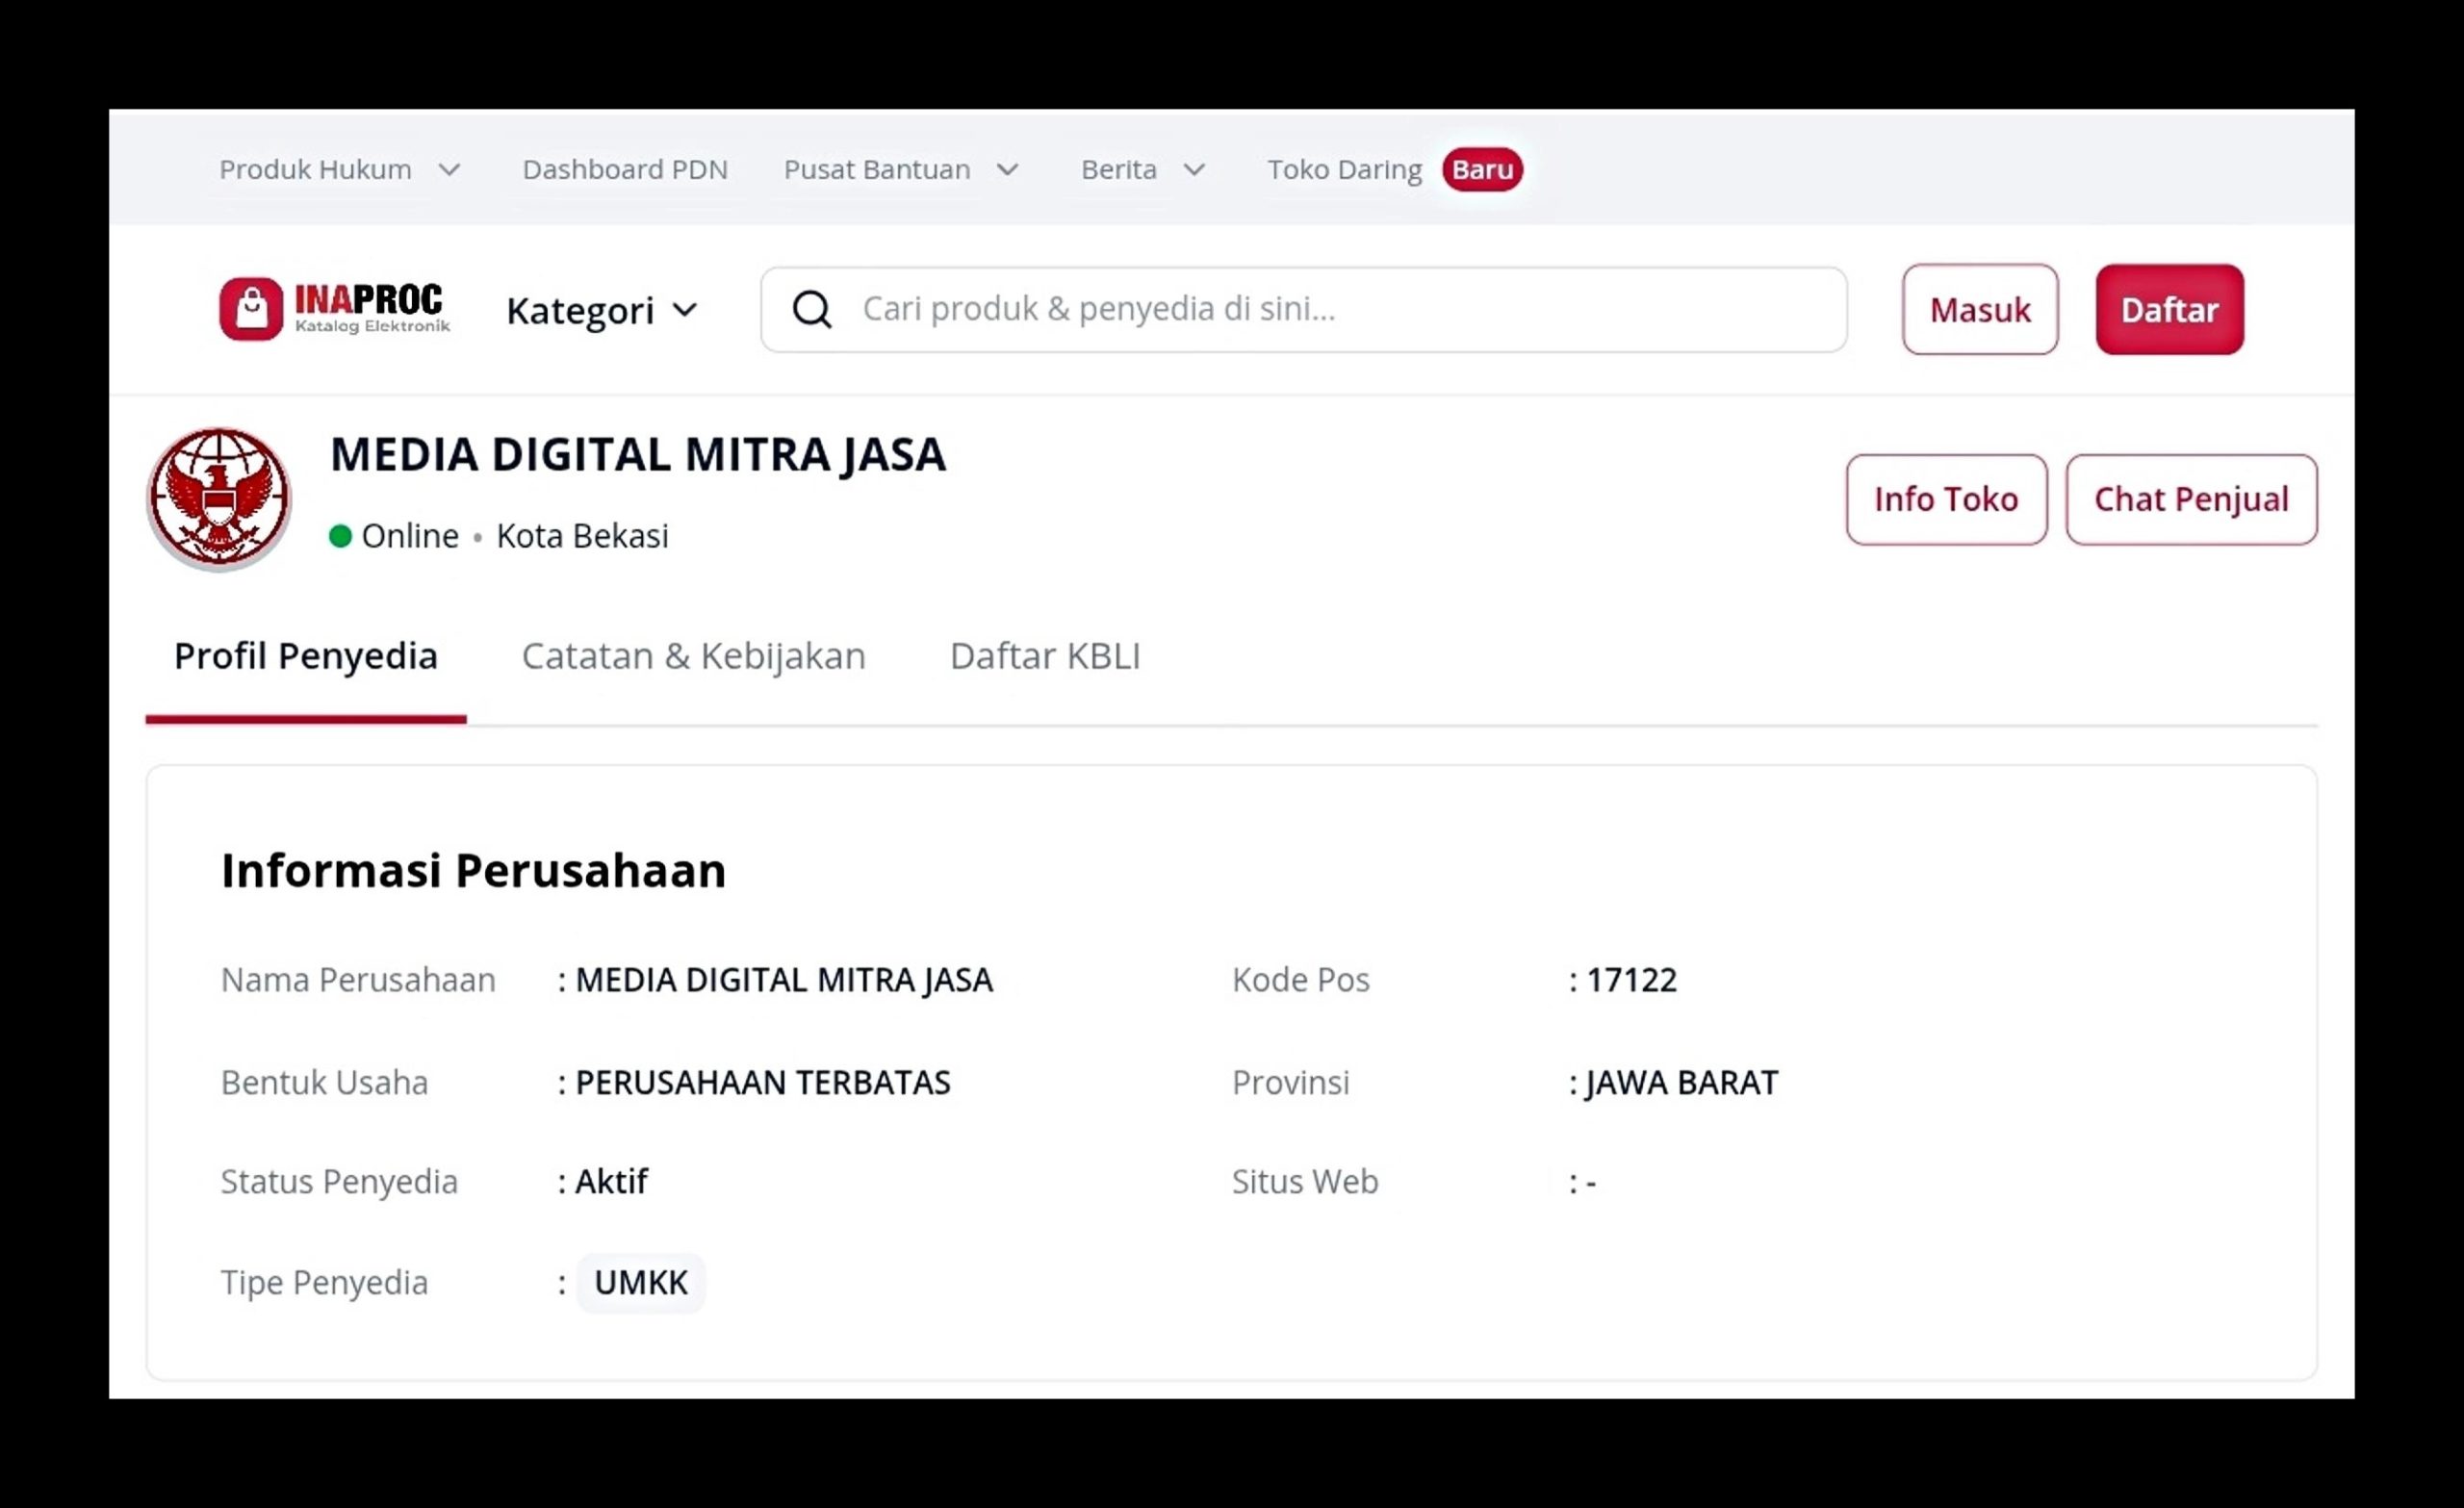Click the INAPROC shopping bag logo

coord(251,309)
